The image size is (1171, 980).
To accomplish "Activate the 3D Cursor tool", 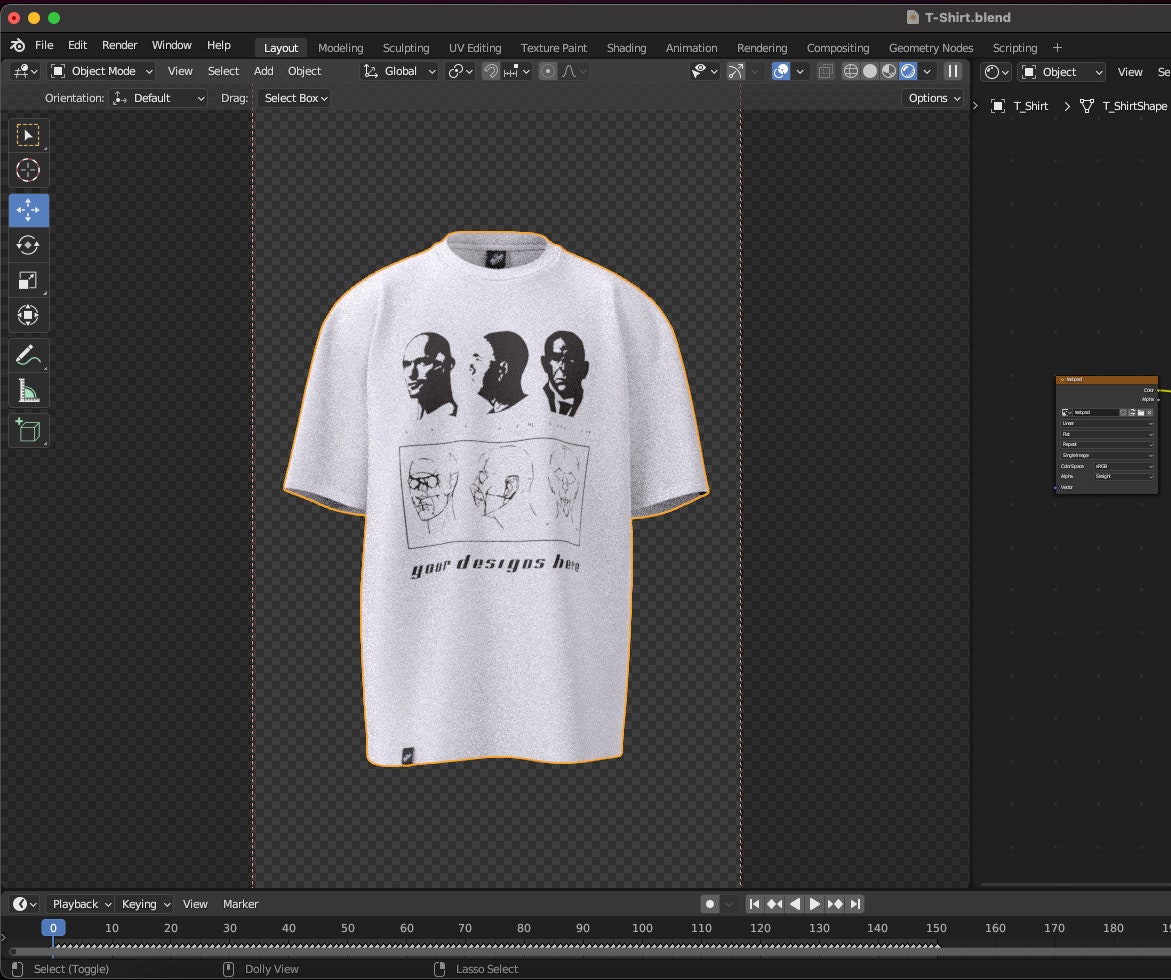I will [28, 170].
